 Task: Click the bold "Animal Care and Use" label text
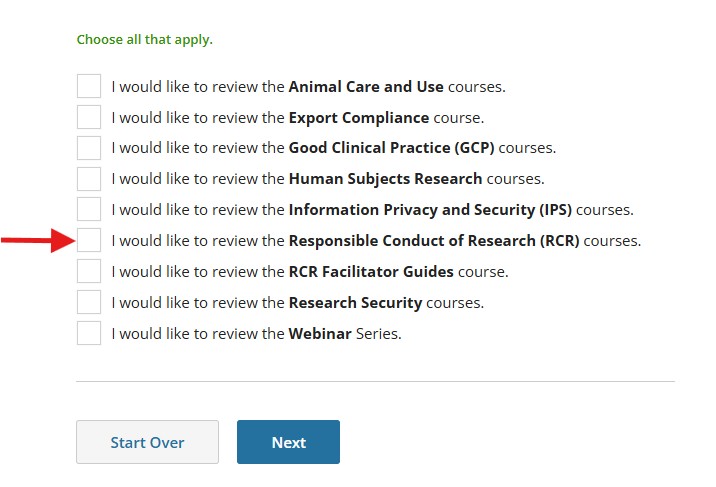366,87
